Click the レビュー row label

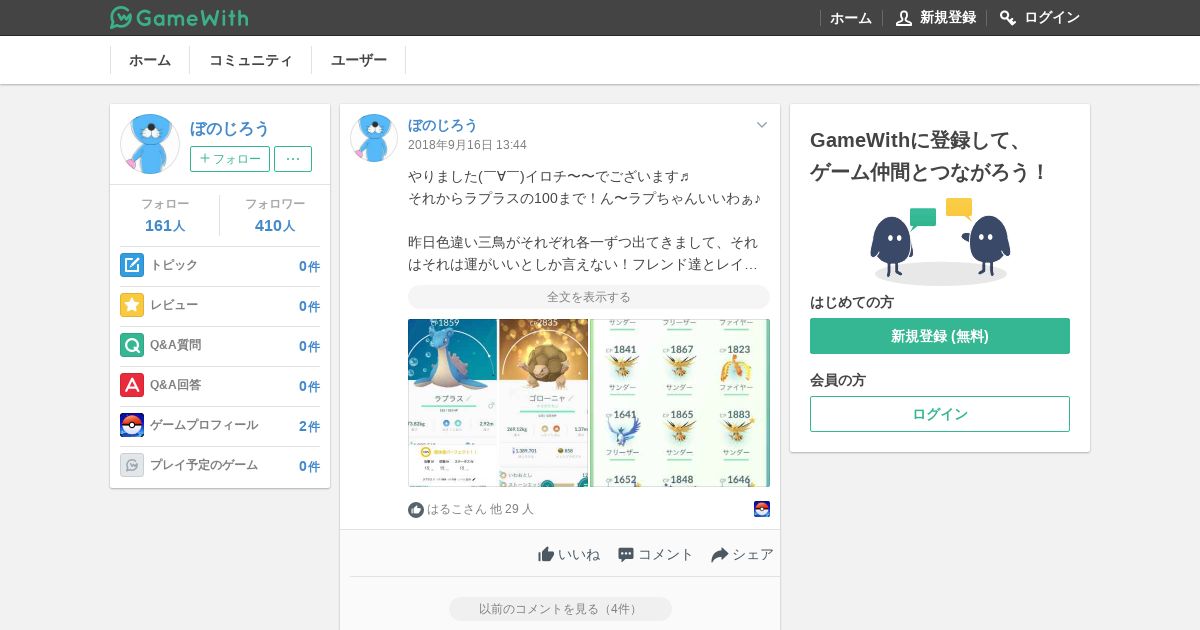[174, 305]
